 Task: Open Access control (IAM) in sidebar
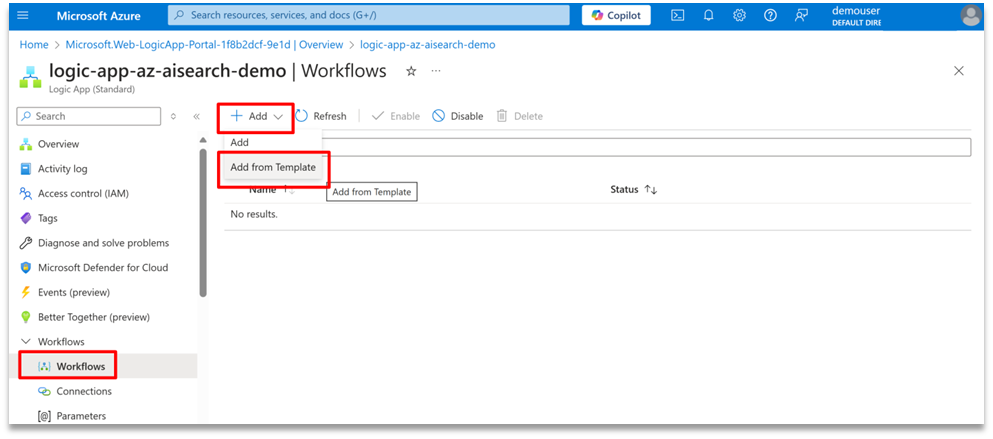(83, 193)
